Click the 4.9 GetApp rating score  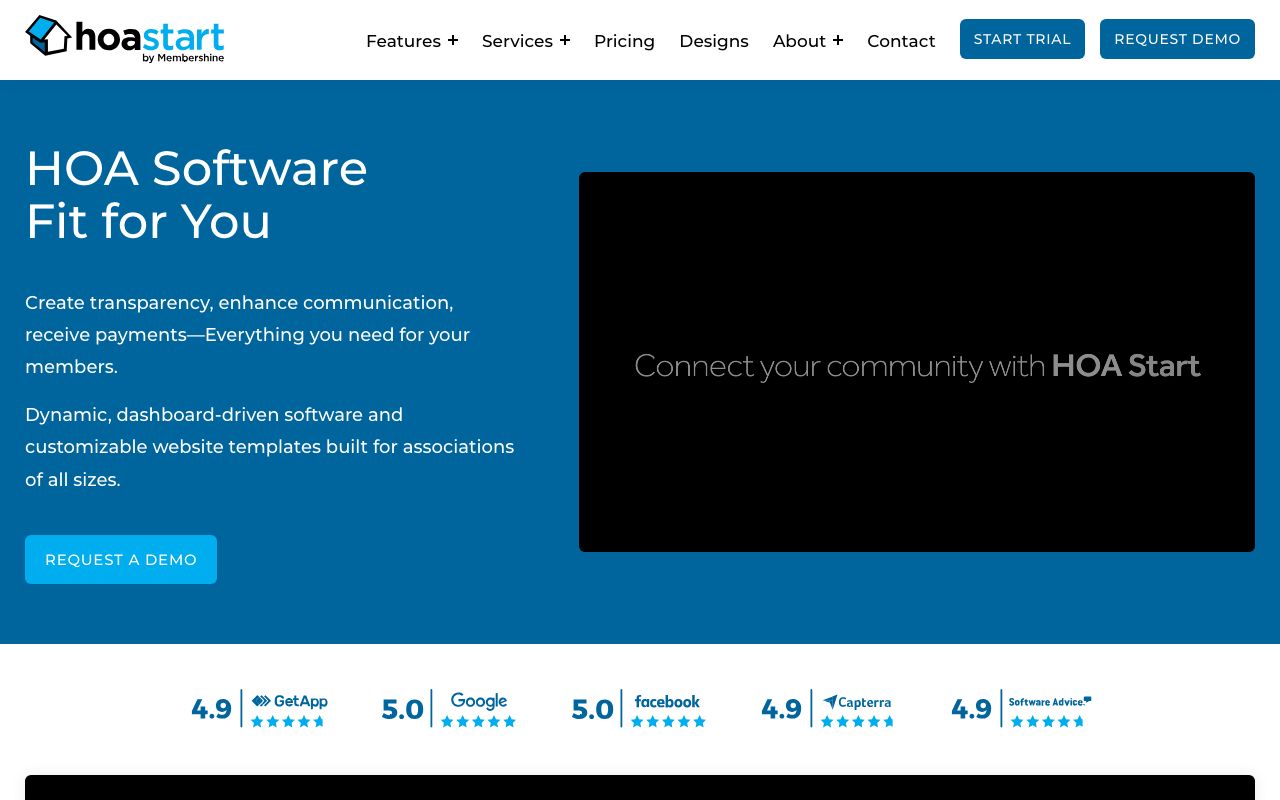pyautogui.click(x=211, y=709)
